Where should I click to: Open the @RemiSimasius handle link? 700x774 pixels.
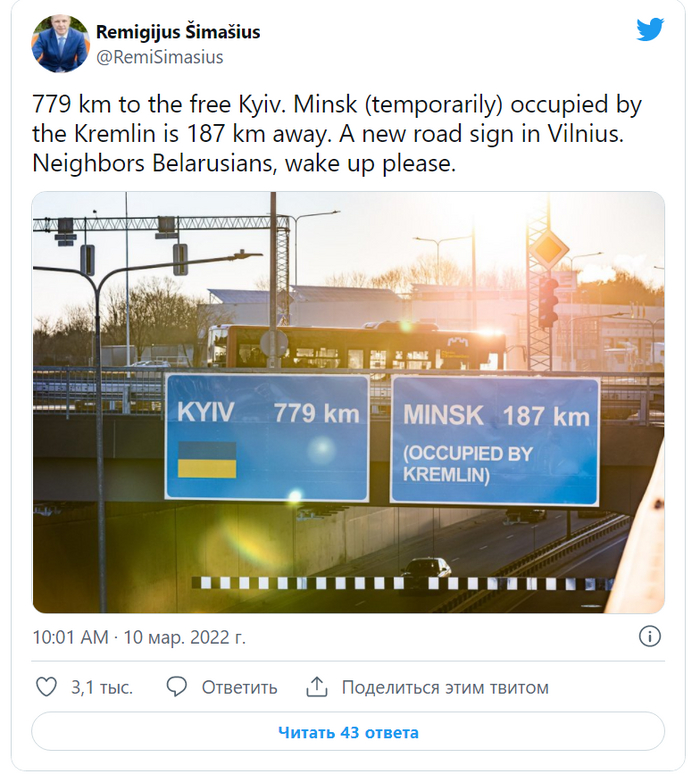(160, 57)
